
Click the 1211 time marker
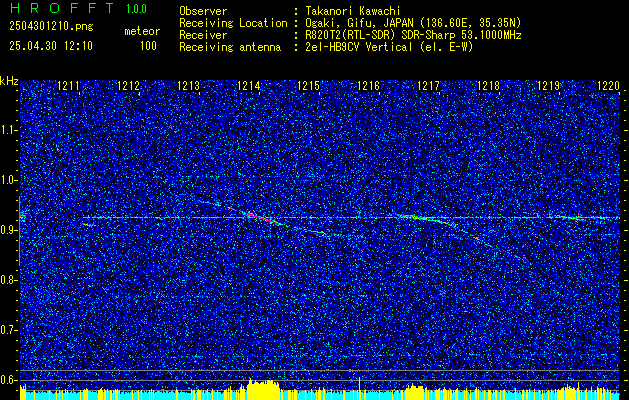tap(69, 85)
